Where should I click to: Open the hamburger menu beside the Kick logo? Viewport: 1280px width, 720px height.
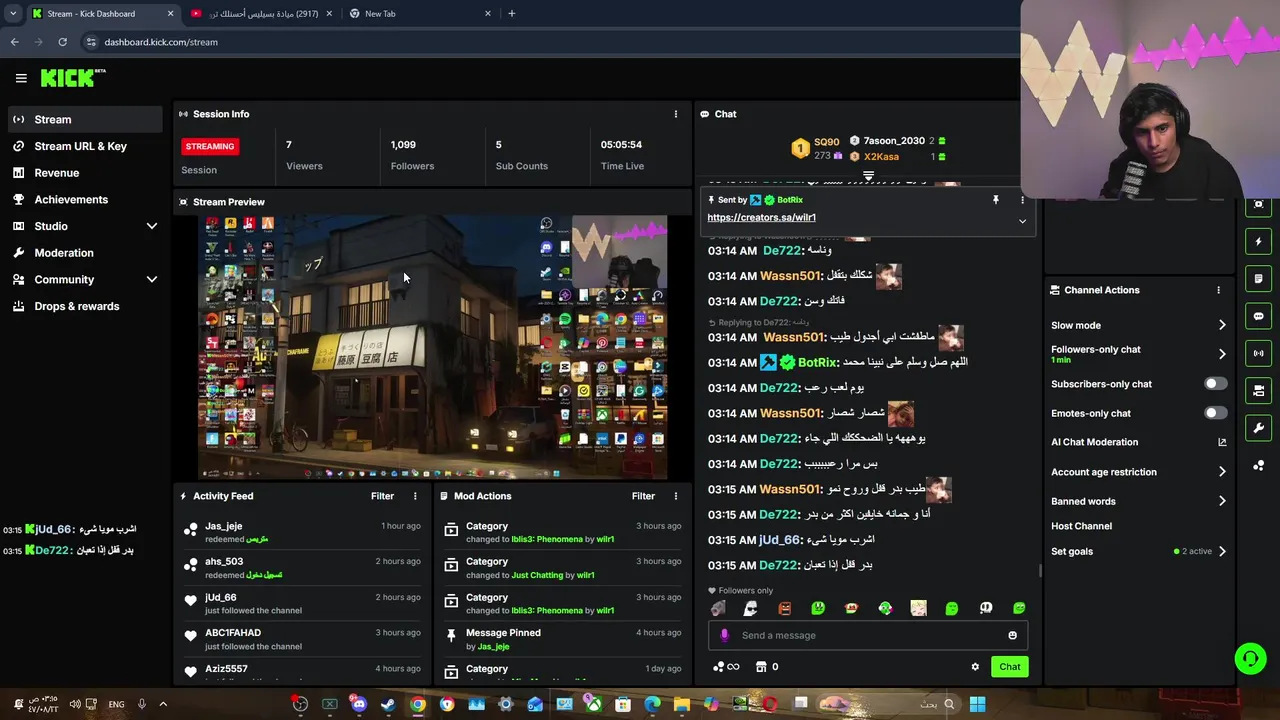(21, 78)
